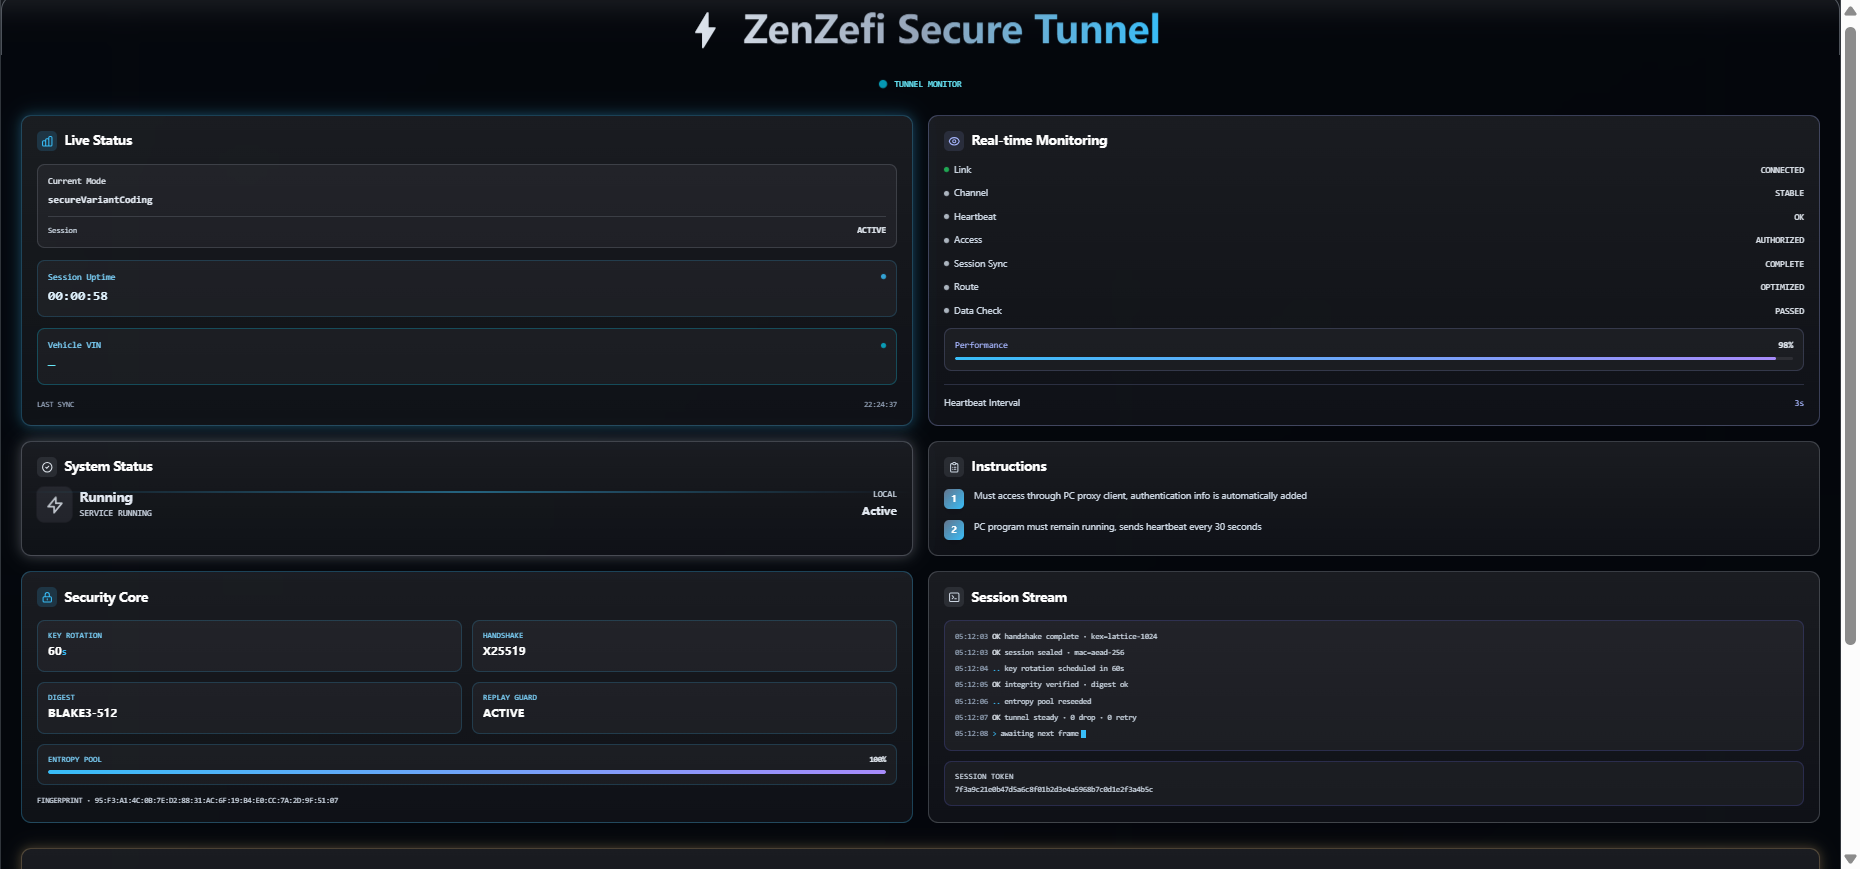Viewport: 1860px width, 869px height.
Task: Click the ZenZefi Secure Tunnel title
Action: [951, 30]
